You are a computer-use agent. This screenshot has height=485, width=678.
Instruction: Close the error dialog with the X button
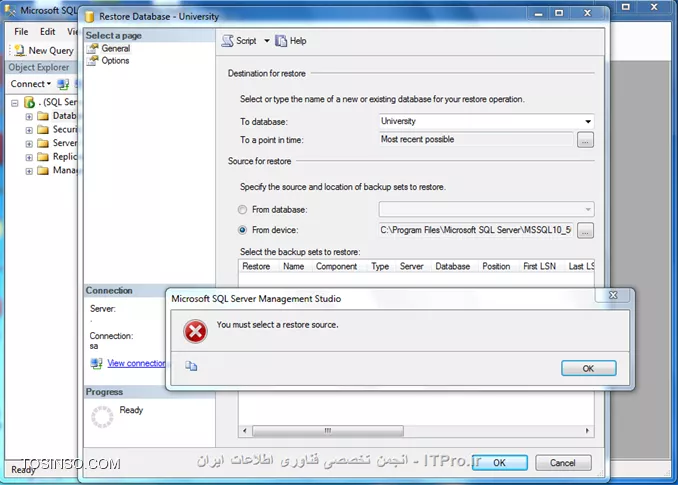click(613, 295)
